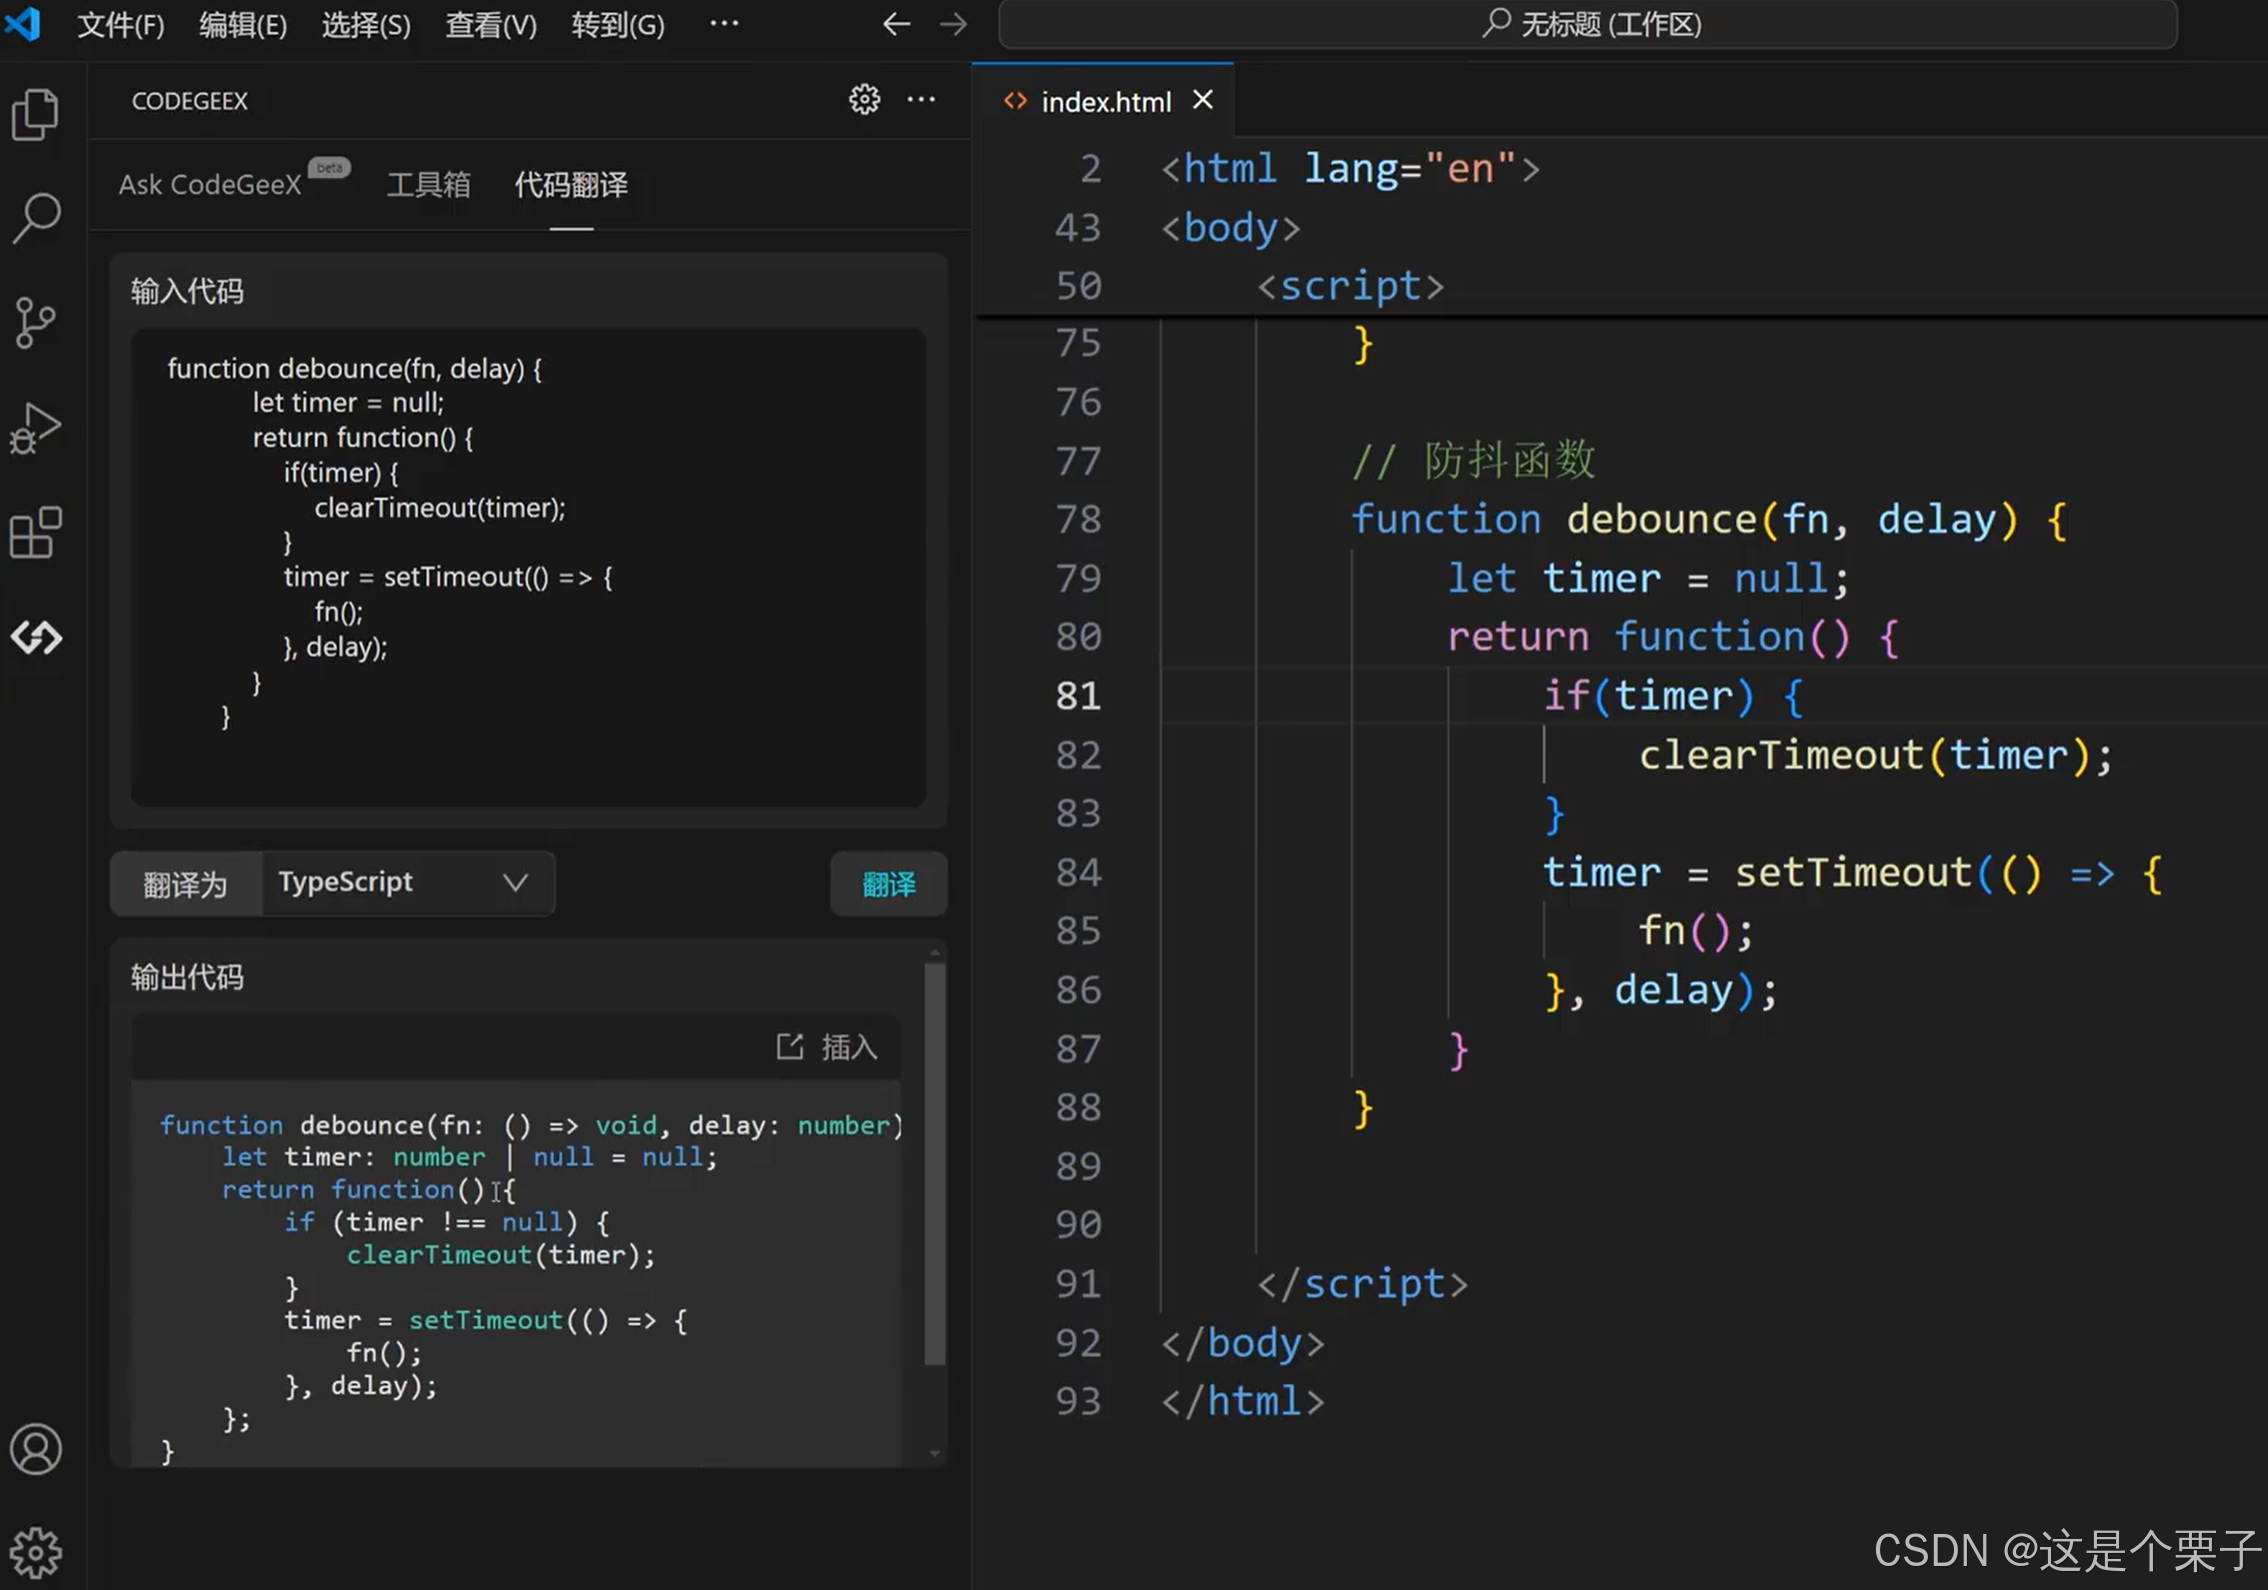Image resolution: width=2268 pixels, height=1590 pixels.
Task: Click the sticky script tag line 50
Action: [x=1350, y=287]
